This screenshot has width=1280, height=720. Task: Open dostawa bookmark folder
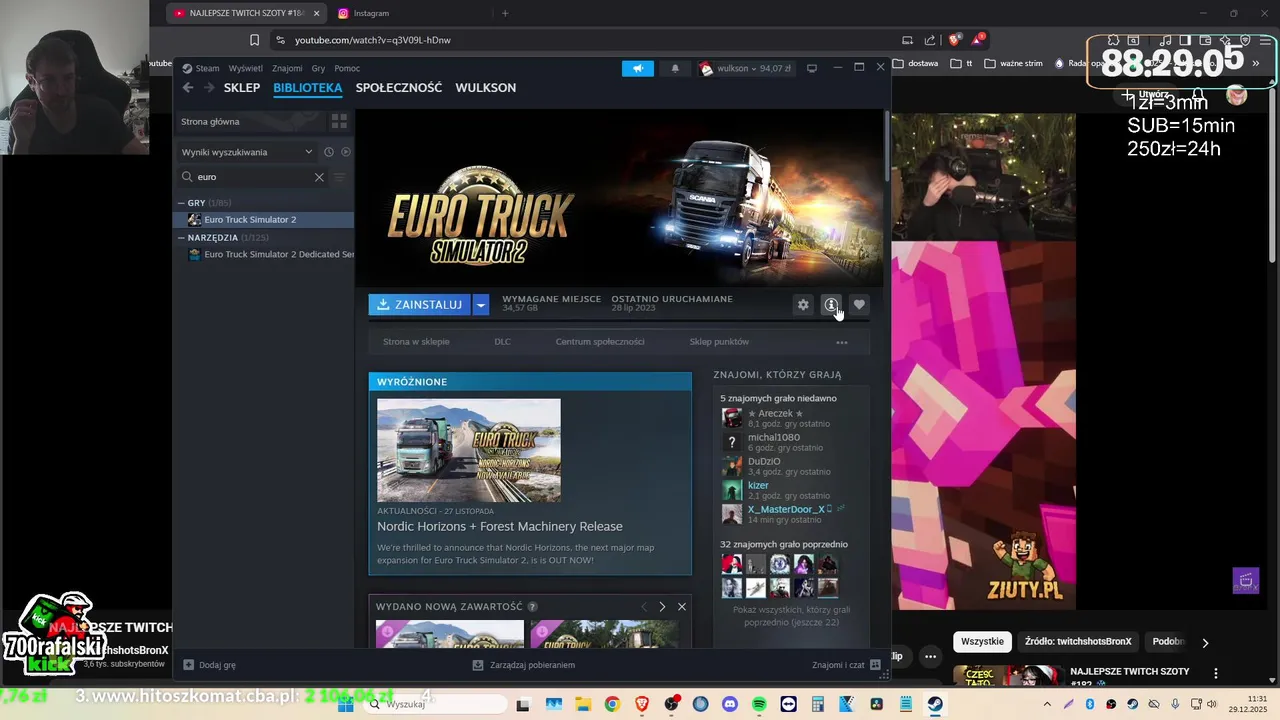(x=915, y=63)
